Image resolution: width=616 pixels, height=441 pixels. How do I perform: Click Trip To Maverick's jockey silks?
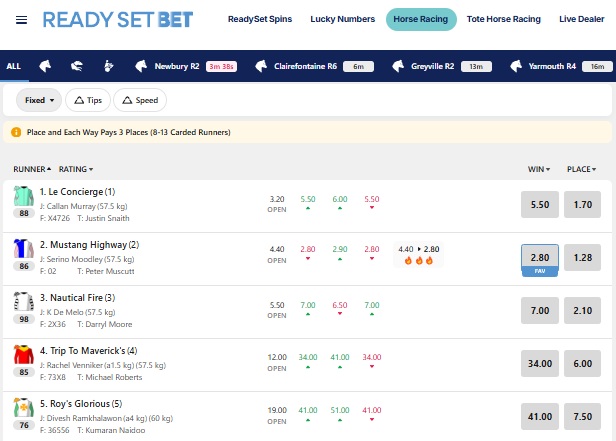coord(24,355)
